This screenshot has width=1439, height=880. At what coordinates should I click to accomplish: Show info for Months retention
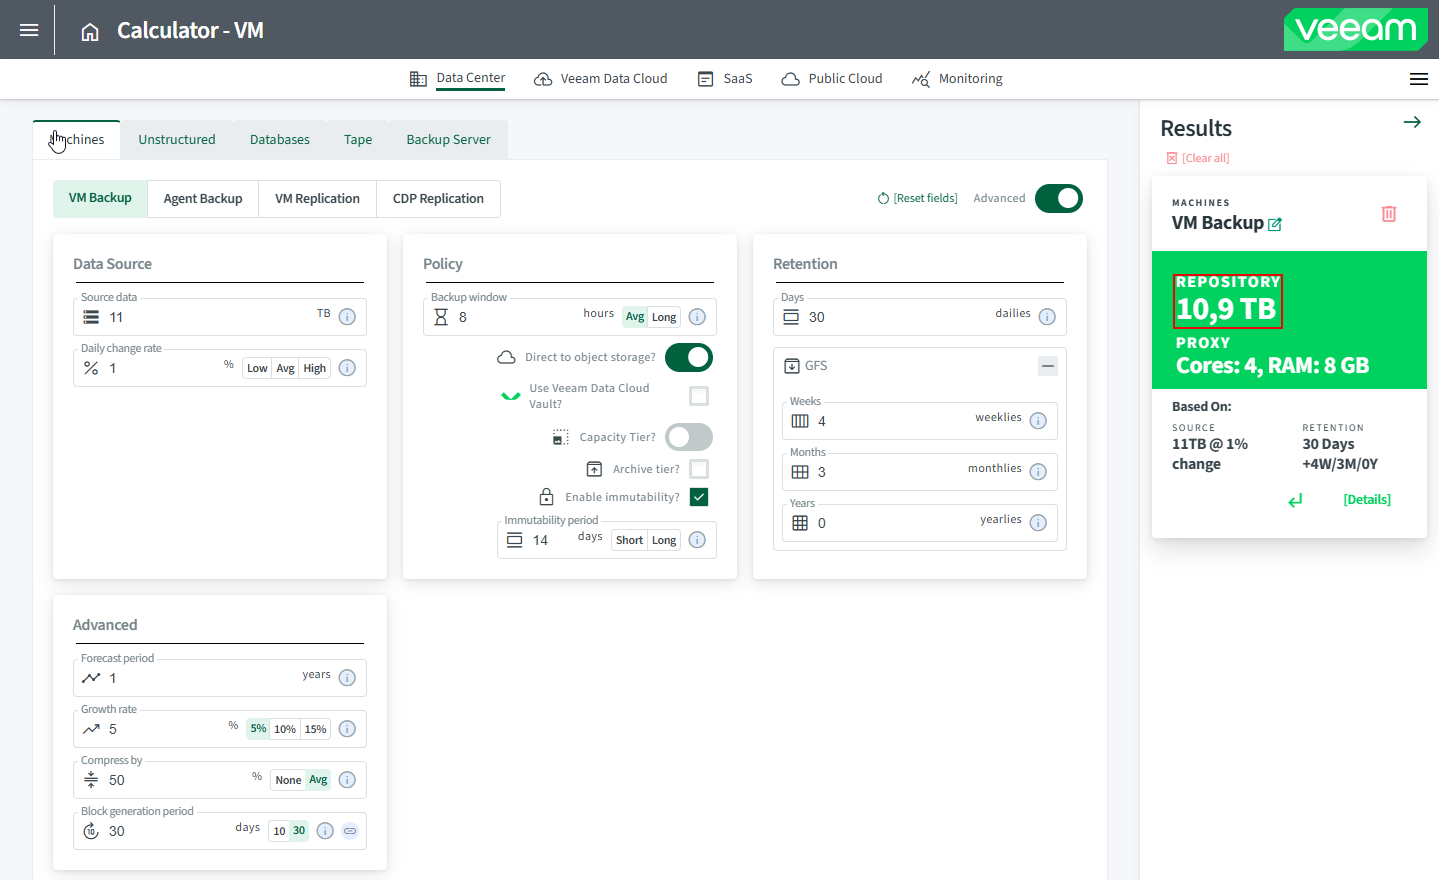1038,472
